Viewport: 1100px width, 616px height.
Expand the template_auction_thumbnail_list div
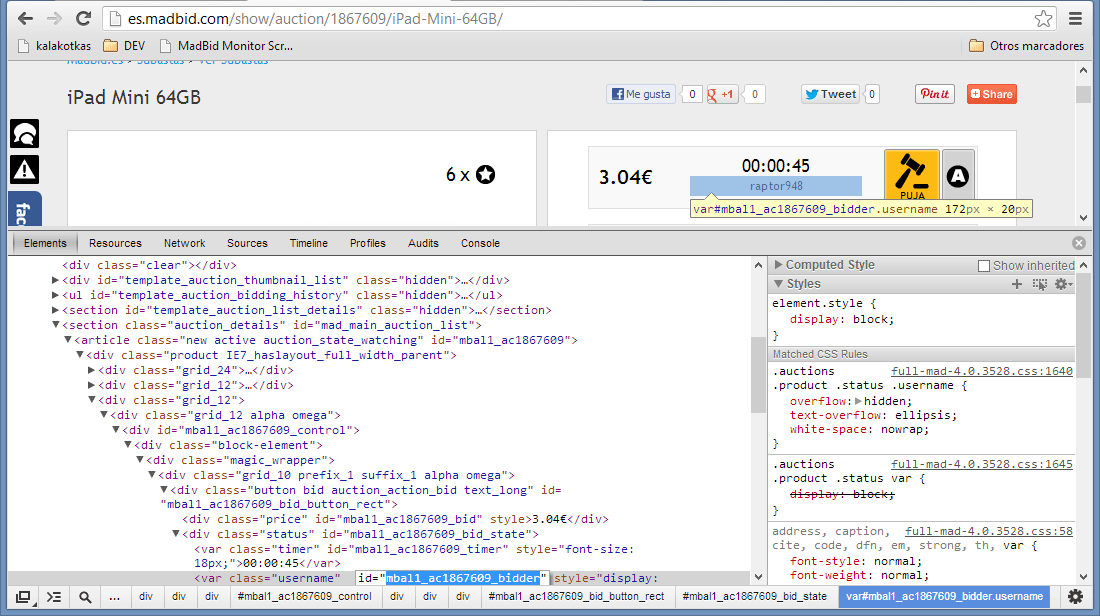click(x=55, y=280)
